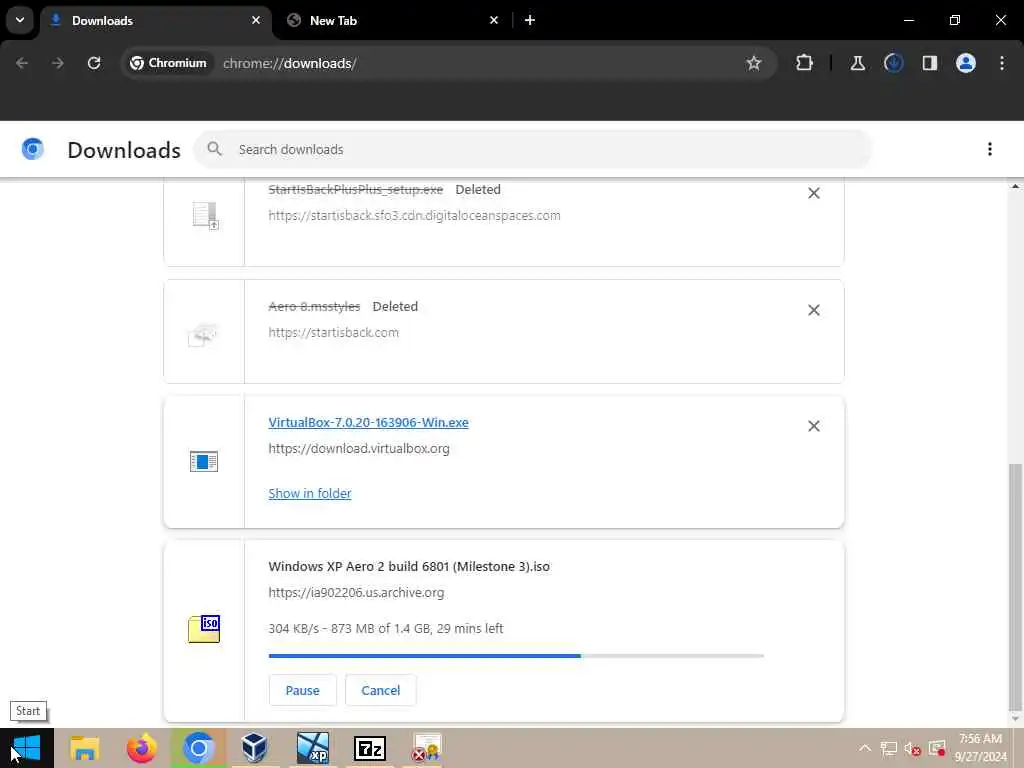Click the Search downloads field
Viewport: 1024px width, 768px height.
pyautogui.click(x=533, y=150)
